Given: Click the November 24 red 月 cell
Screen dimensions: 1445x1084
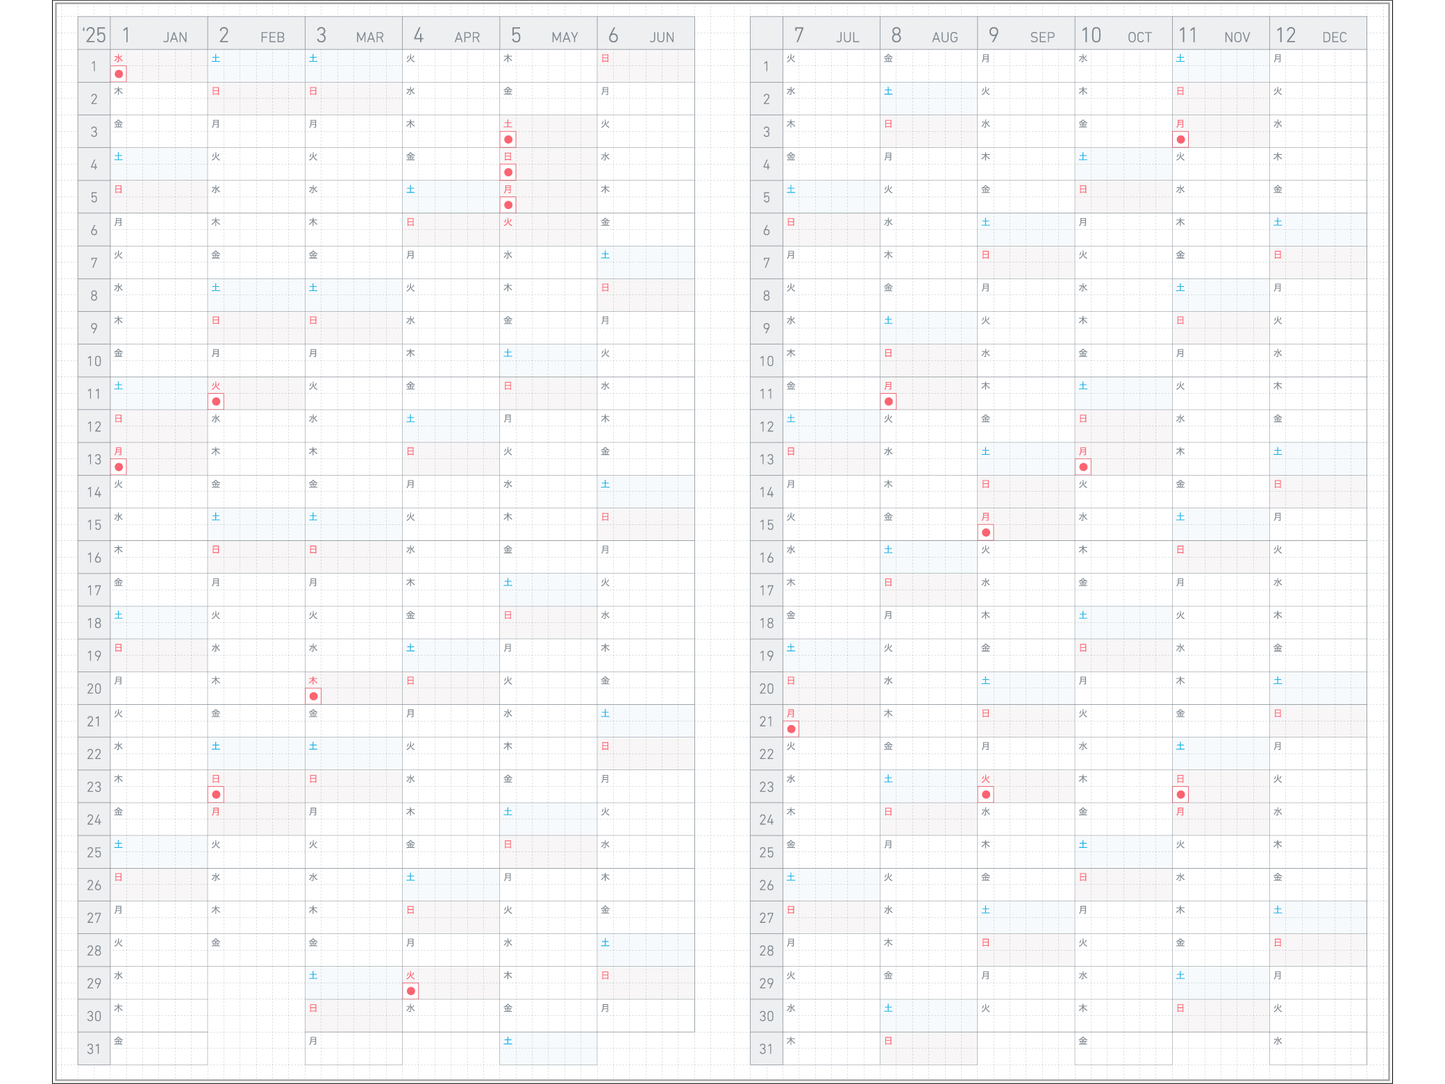Looking at the screenshot, I should click(1220, 819).
